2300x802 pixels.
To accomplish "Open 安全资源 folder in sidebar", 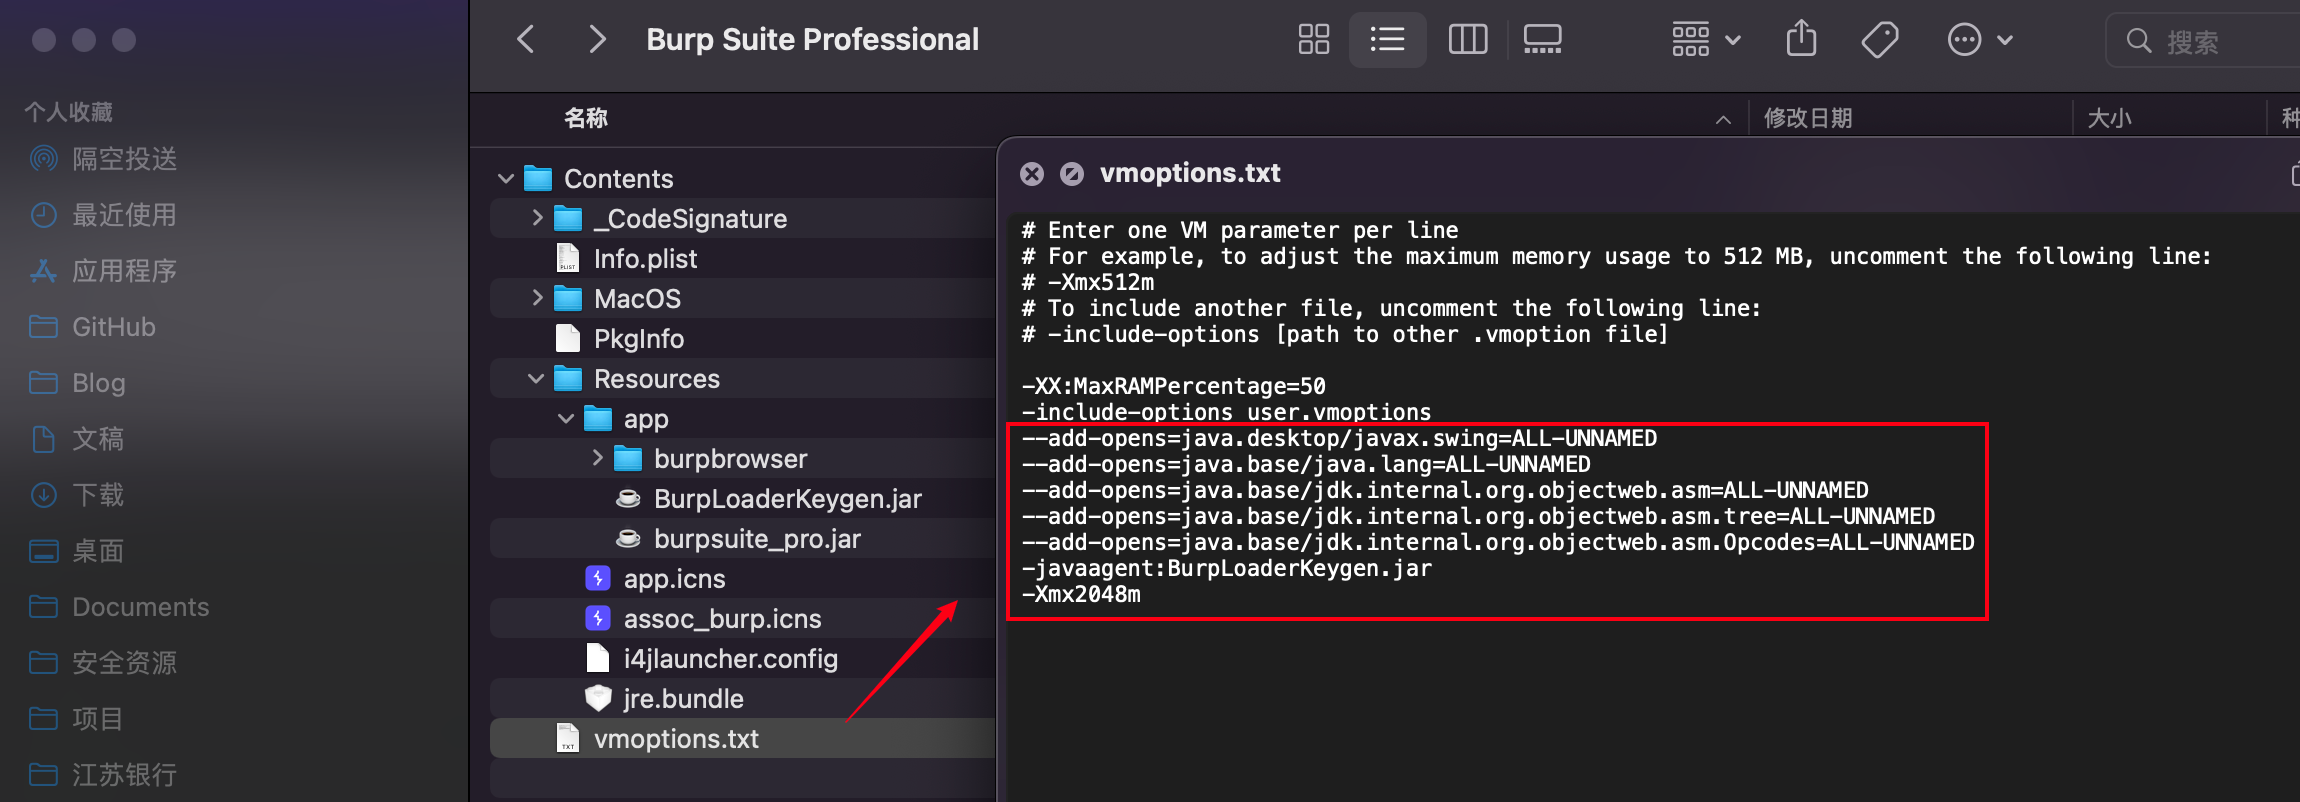I will [105, 663].
